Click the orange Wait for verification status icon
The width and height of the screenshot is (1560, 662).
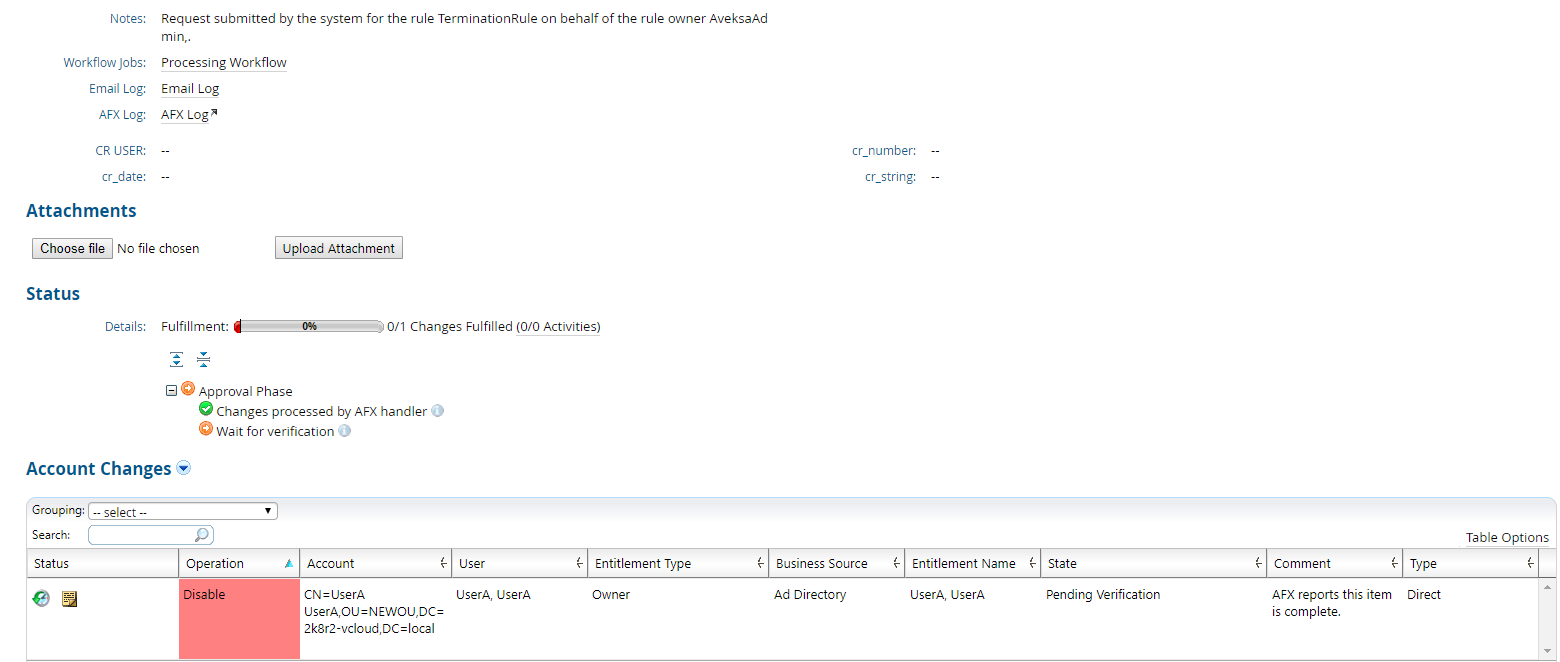tap(206, 429)
